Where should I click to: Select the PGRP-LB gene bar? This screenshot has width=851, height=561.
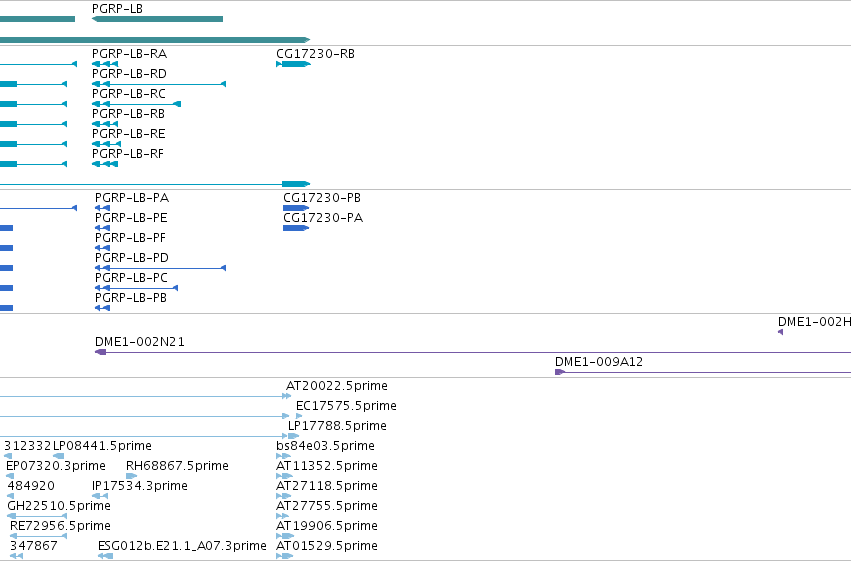(157, 19)
